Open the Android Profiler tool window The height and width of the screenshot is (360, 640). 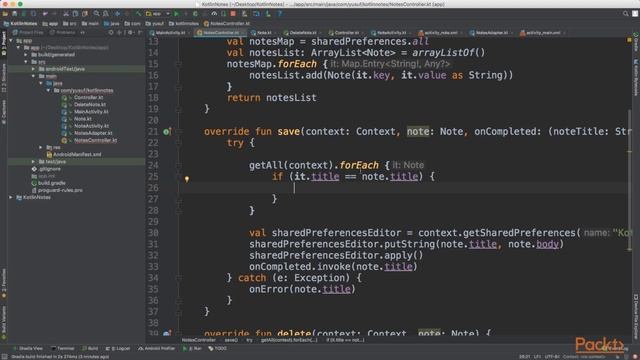tap(156, 349)
